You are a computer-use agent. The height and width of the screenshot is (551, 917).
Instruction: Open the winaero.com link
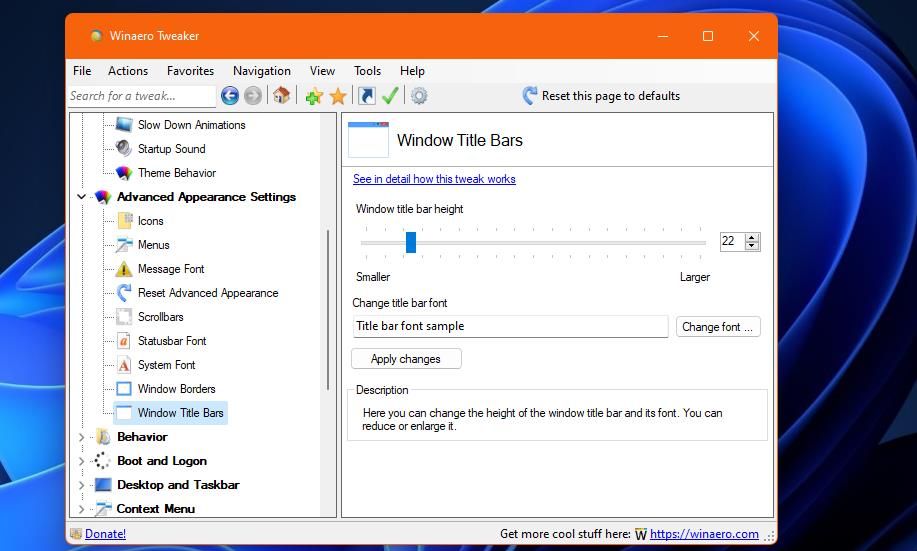(704, 533)
